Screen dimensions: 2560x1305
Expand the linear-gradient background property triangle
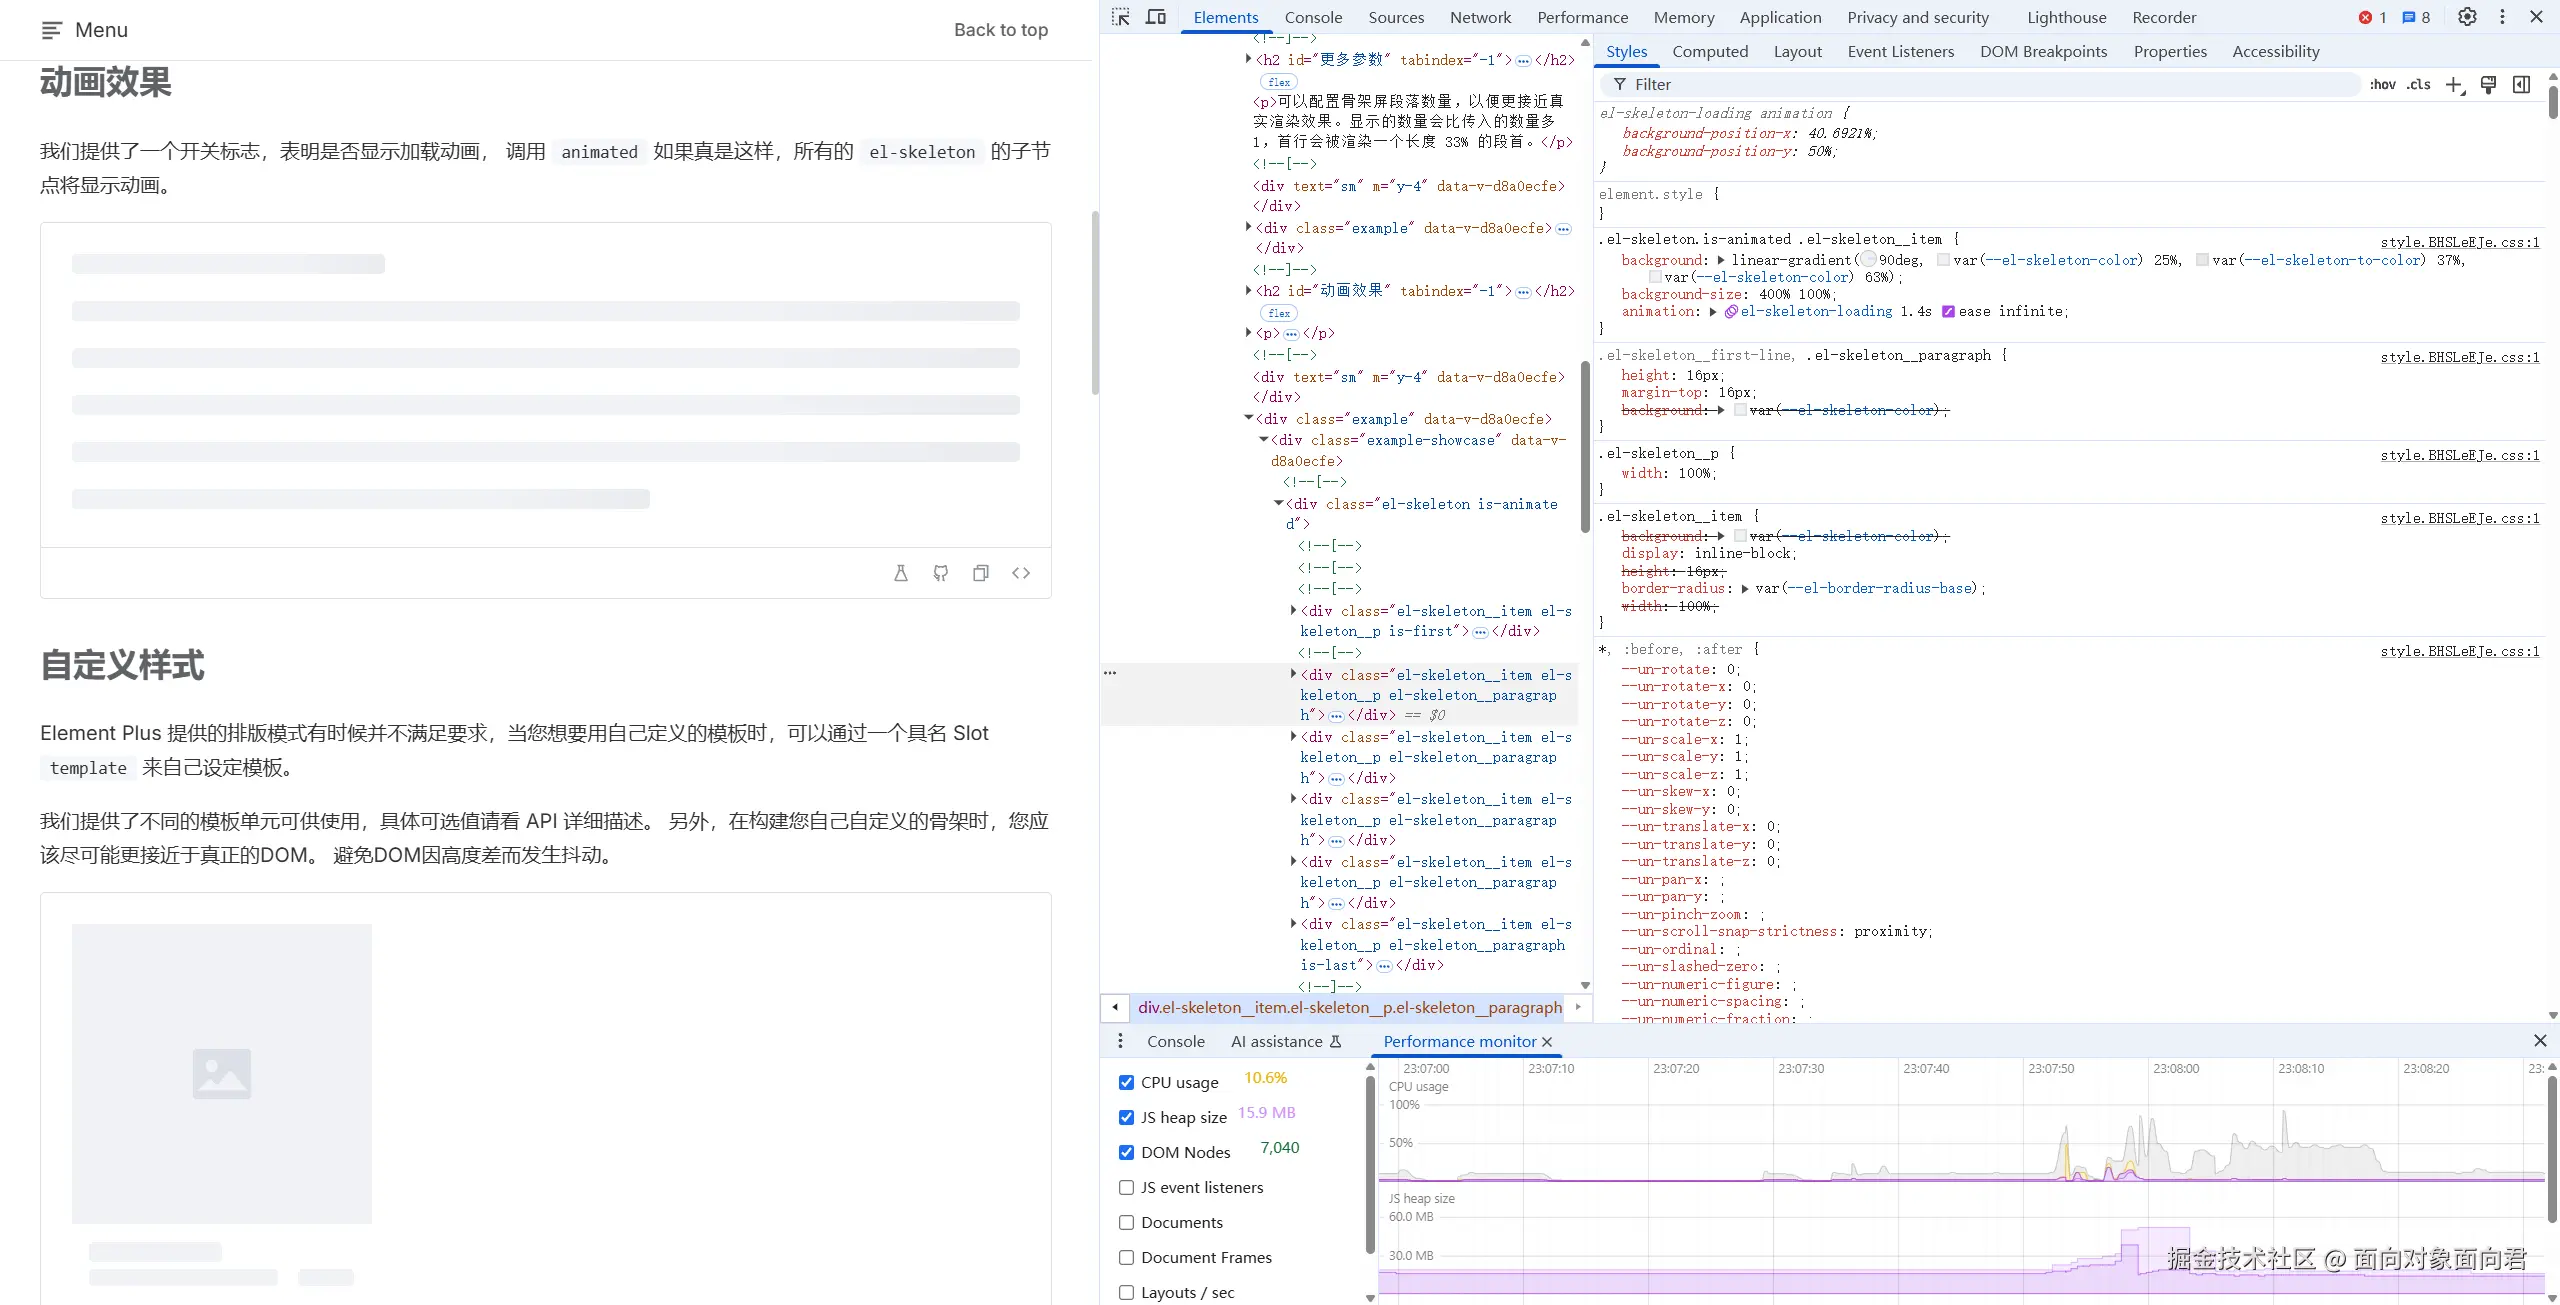pyautogui.click(x=1721, y=260)
